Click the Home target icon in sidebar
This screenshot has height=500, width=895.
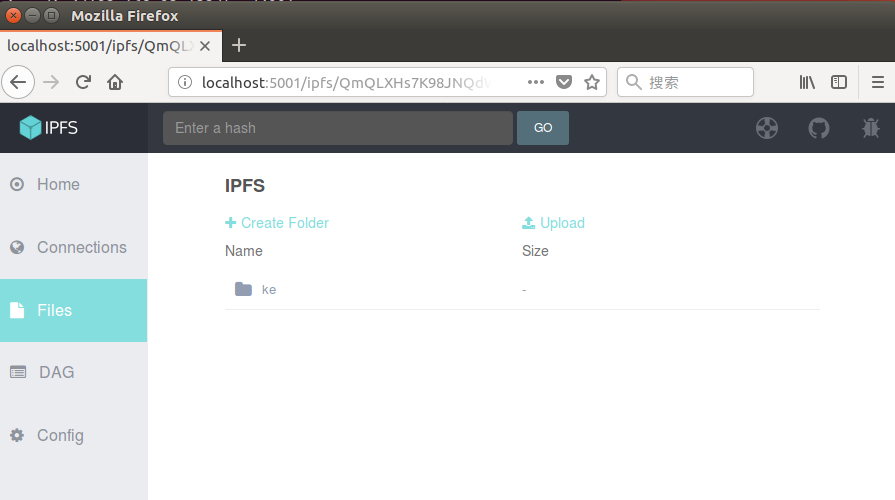[x=17, y=184]
